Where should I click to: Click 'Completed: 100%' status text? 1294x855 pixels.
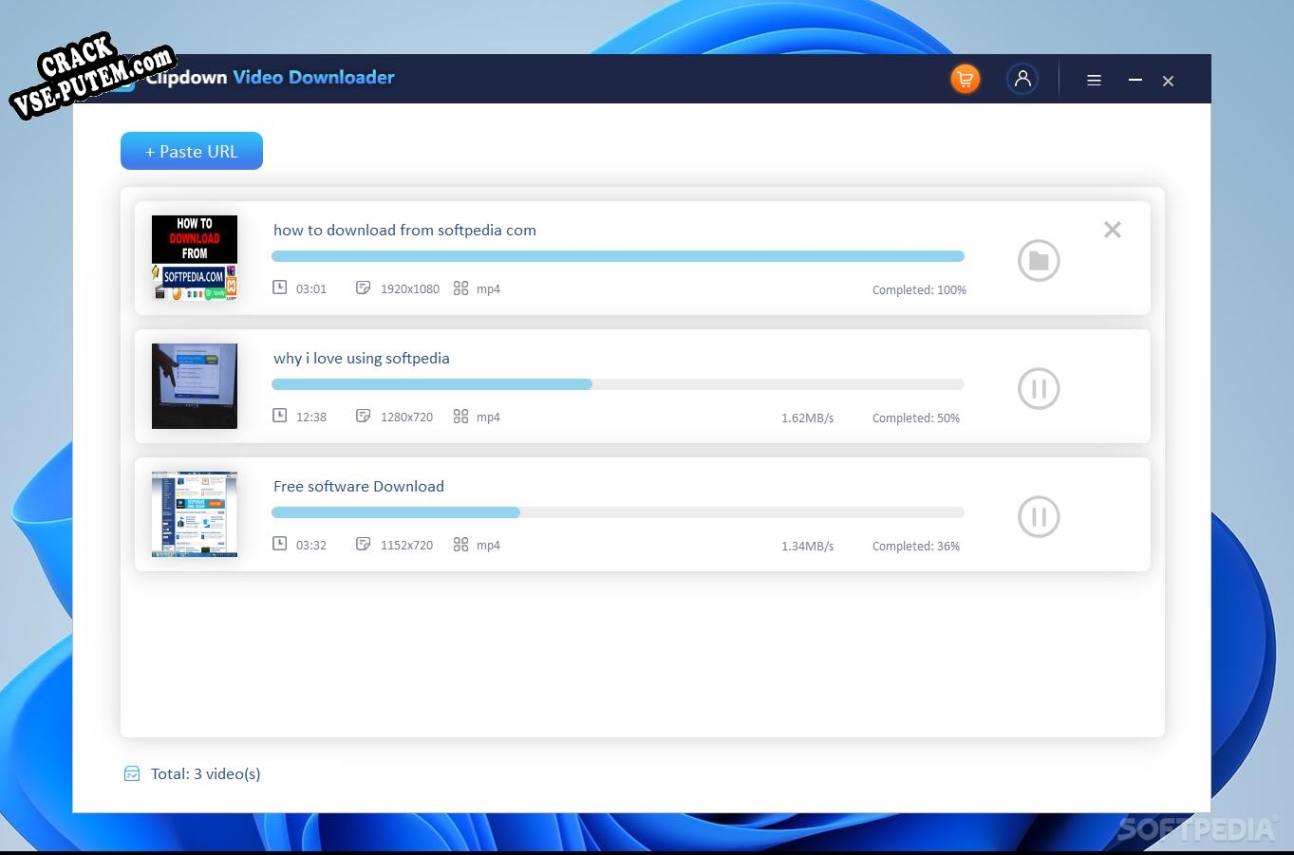[919, 290]
